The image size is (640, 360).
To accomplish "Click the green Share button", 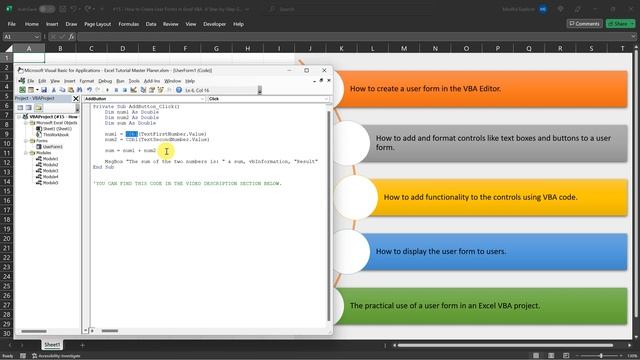I will 620,24.
